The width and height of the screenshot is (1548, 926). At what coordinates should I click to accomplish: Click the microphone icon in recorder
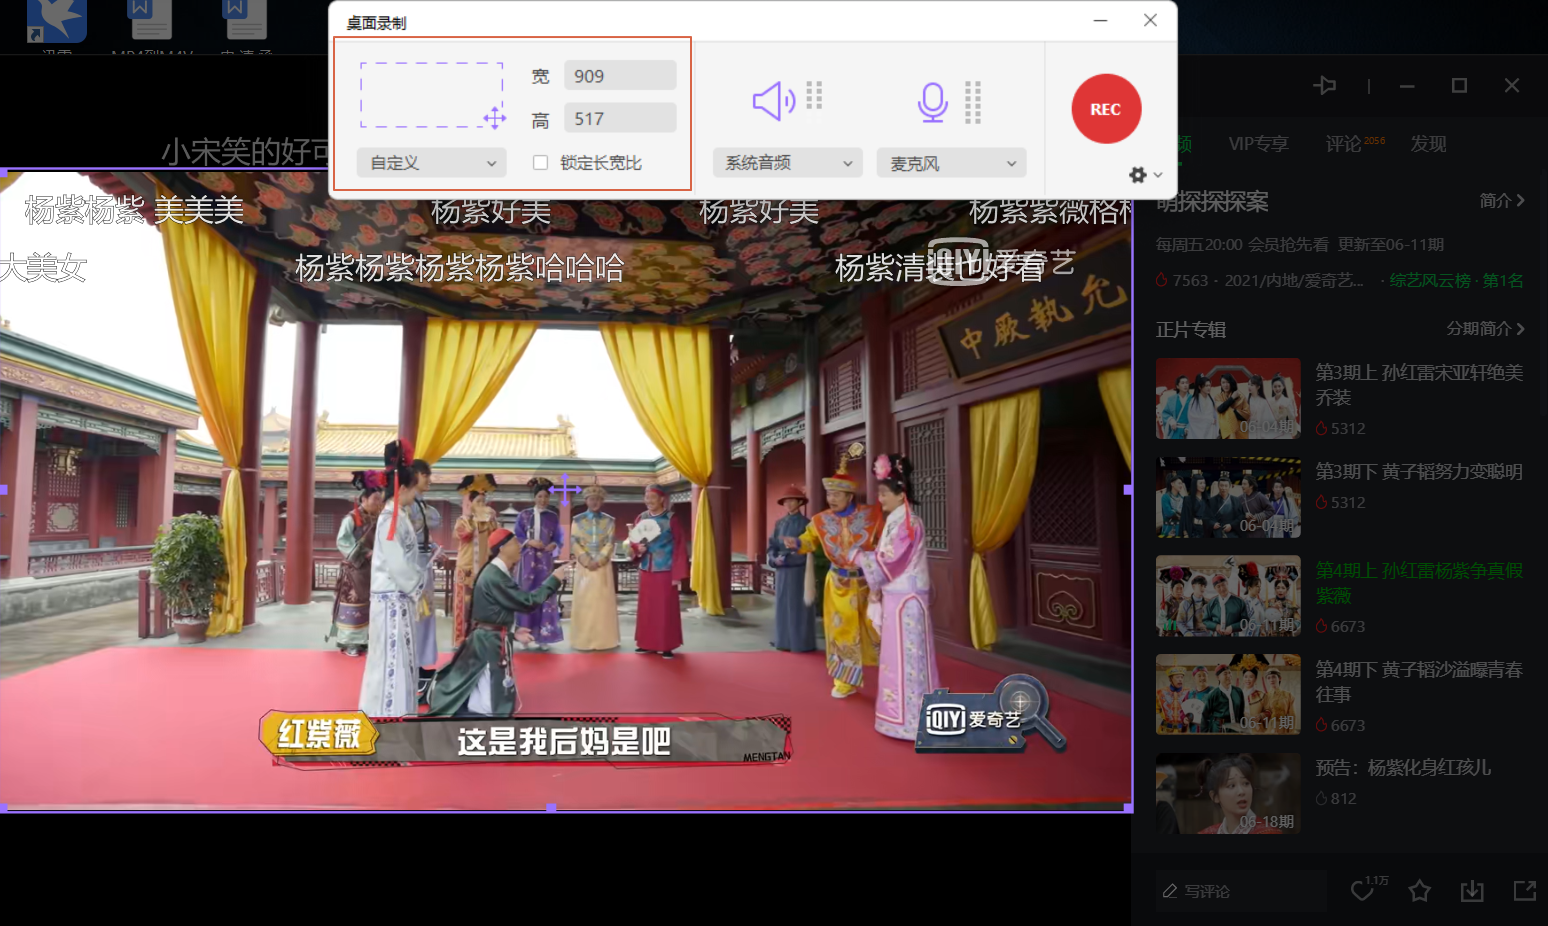point(932,102)
